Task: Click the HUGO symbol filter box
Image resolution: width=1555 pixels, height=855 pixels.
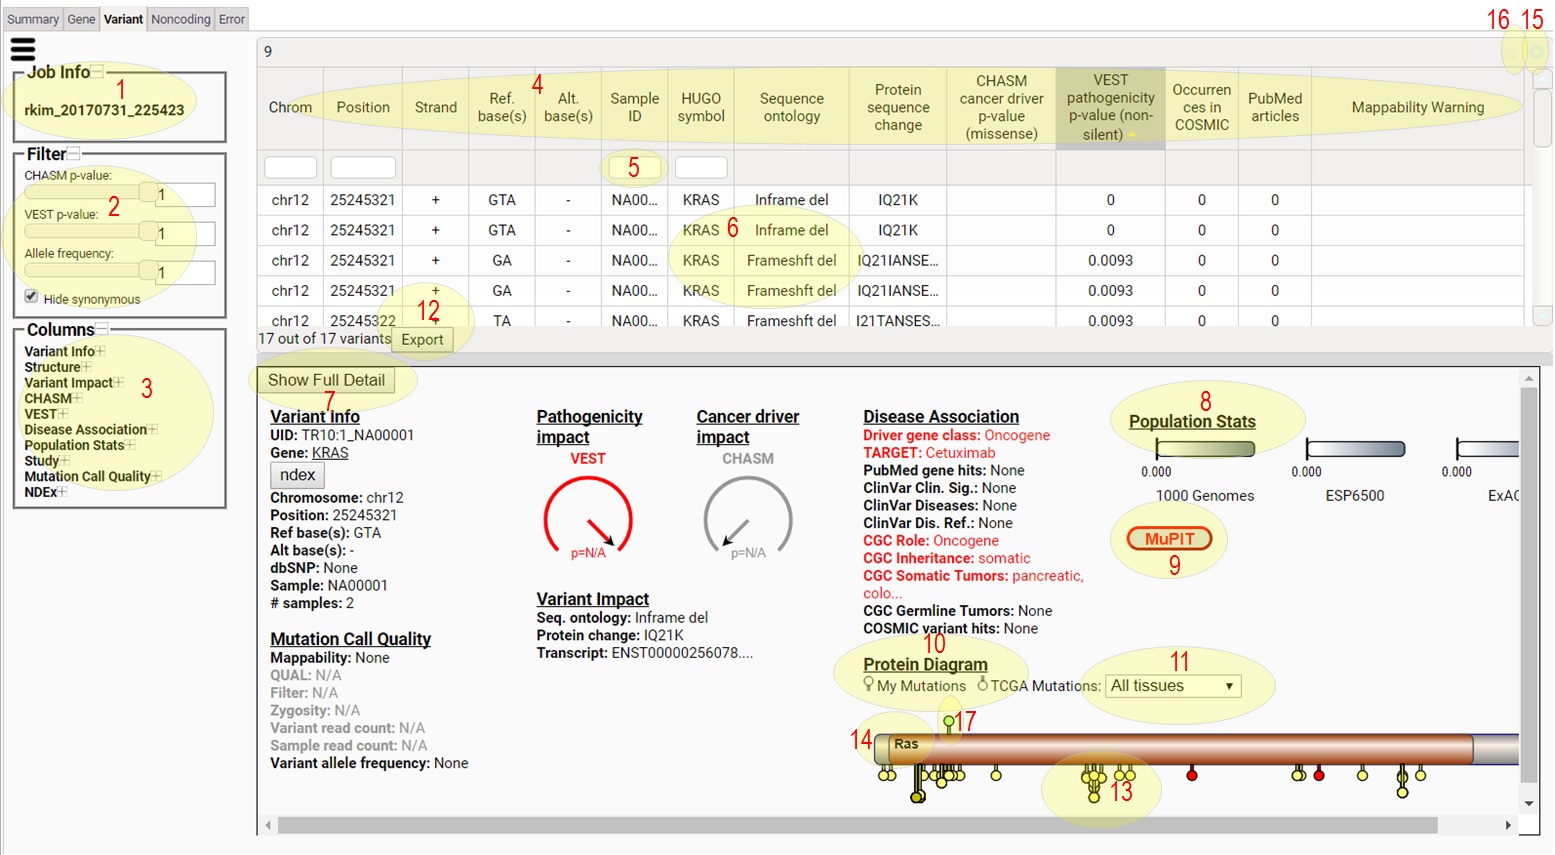Action: pyautogui.click(x=701, y=167)
